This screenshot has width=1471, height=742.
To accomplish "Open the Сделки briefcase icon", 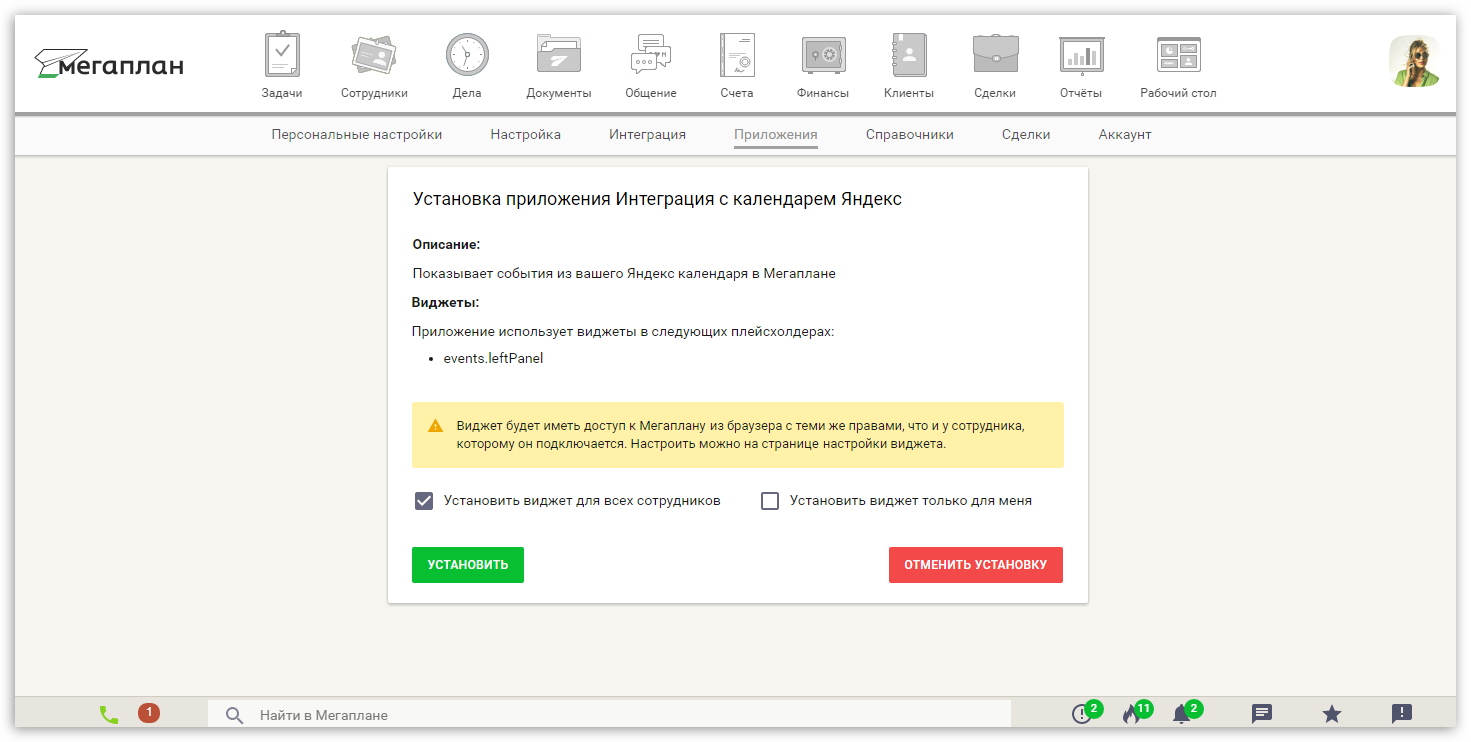I will tap(995, 55).
